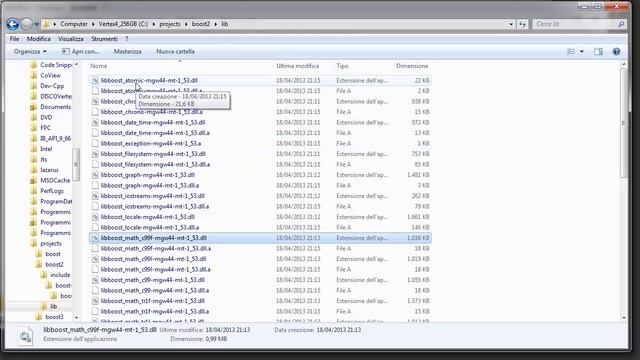This screenshot has width=640, height=360.
Task: Open the ? help menu
Action: pyautogui.click(x=127, y=39)
